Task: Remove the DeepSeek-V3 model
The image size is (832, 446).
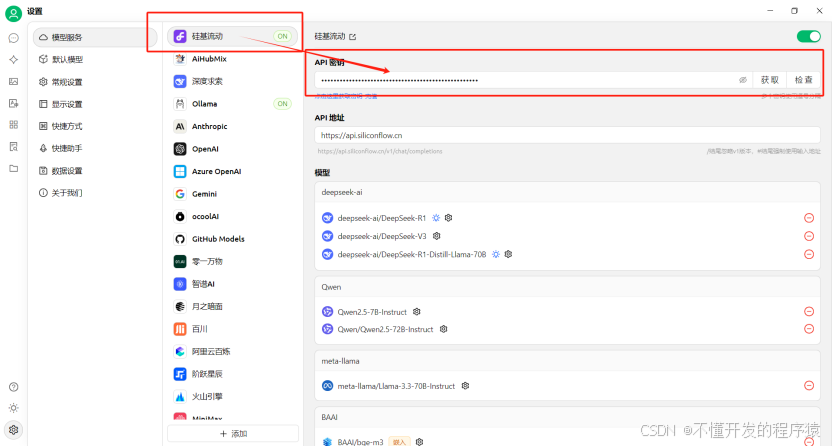Action: click(809, 236)
